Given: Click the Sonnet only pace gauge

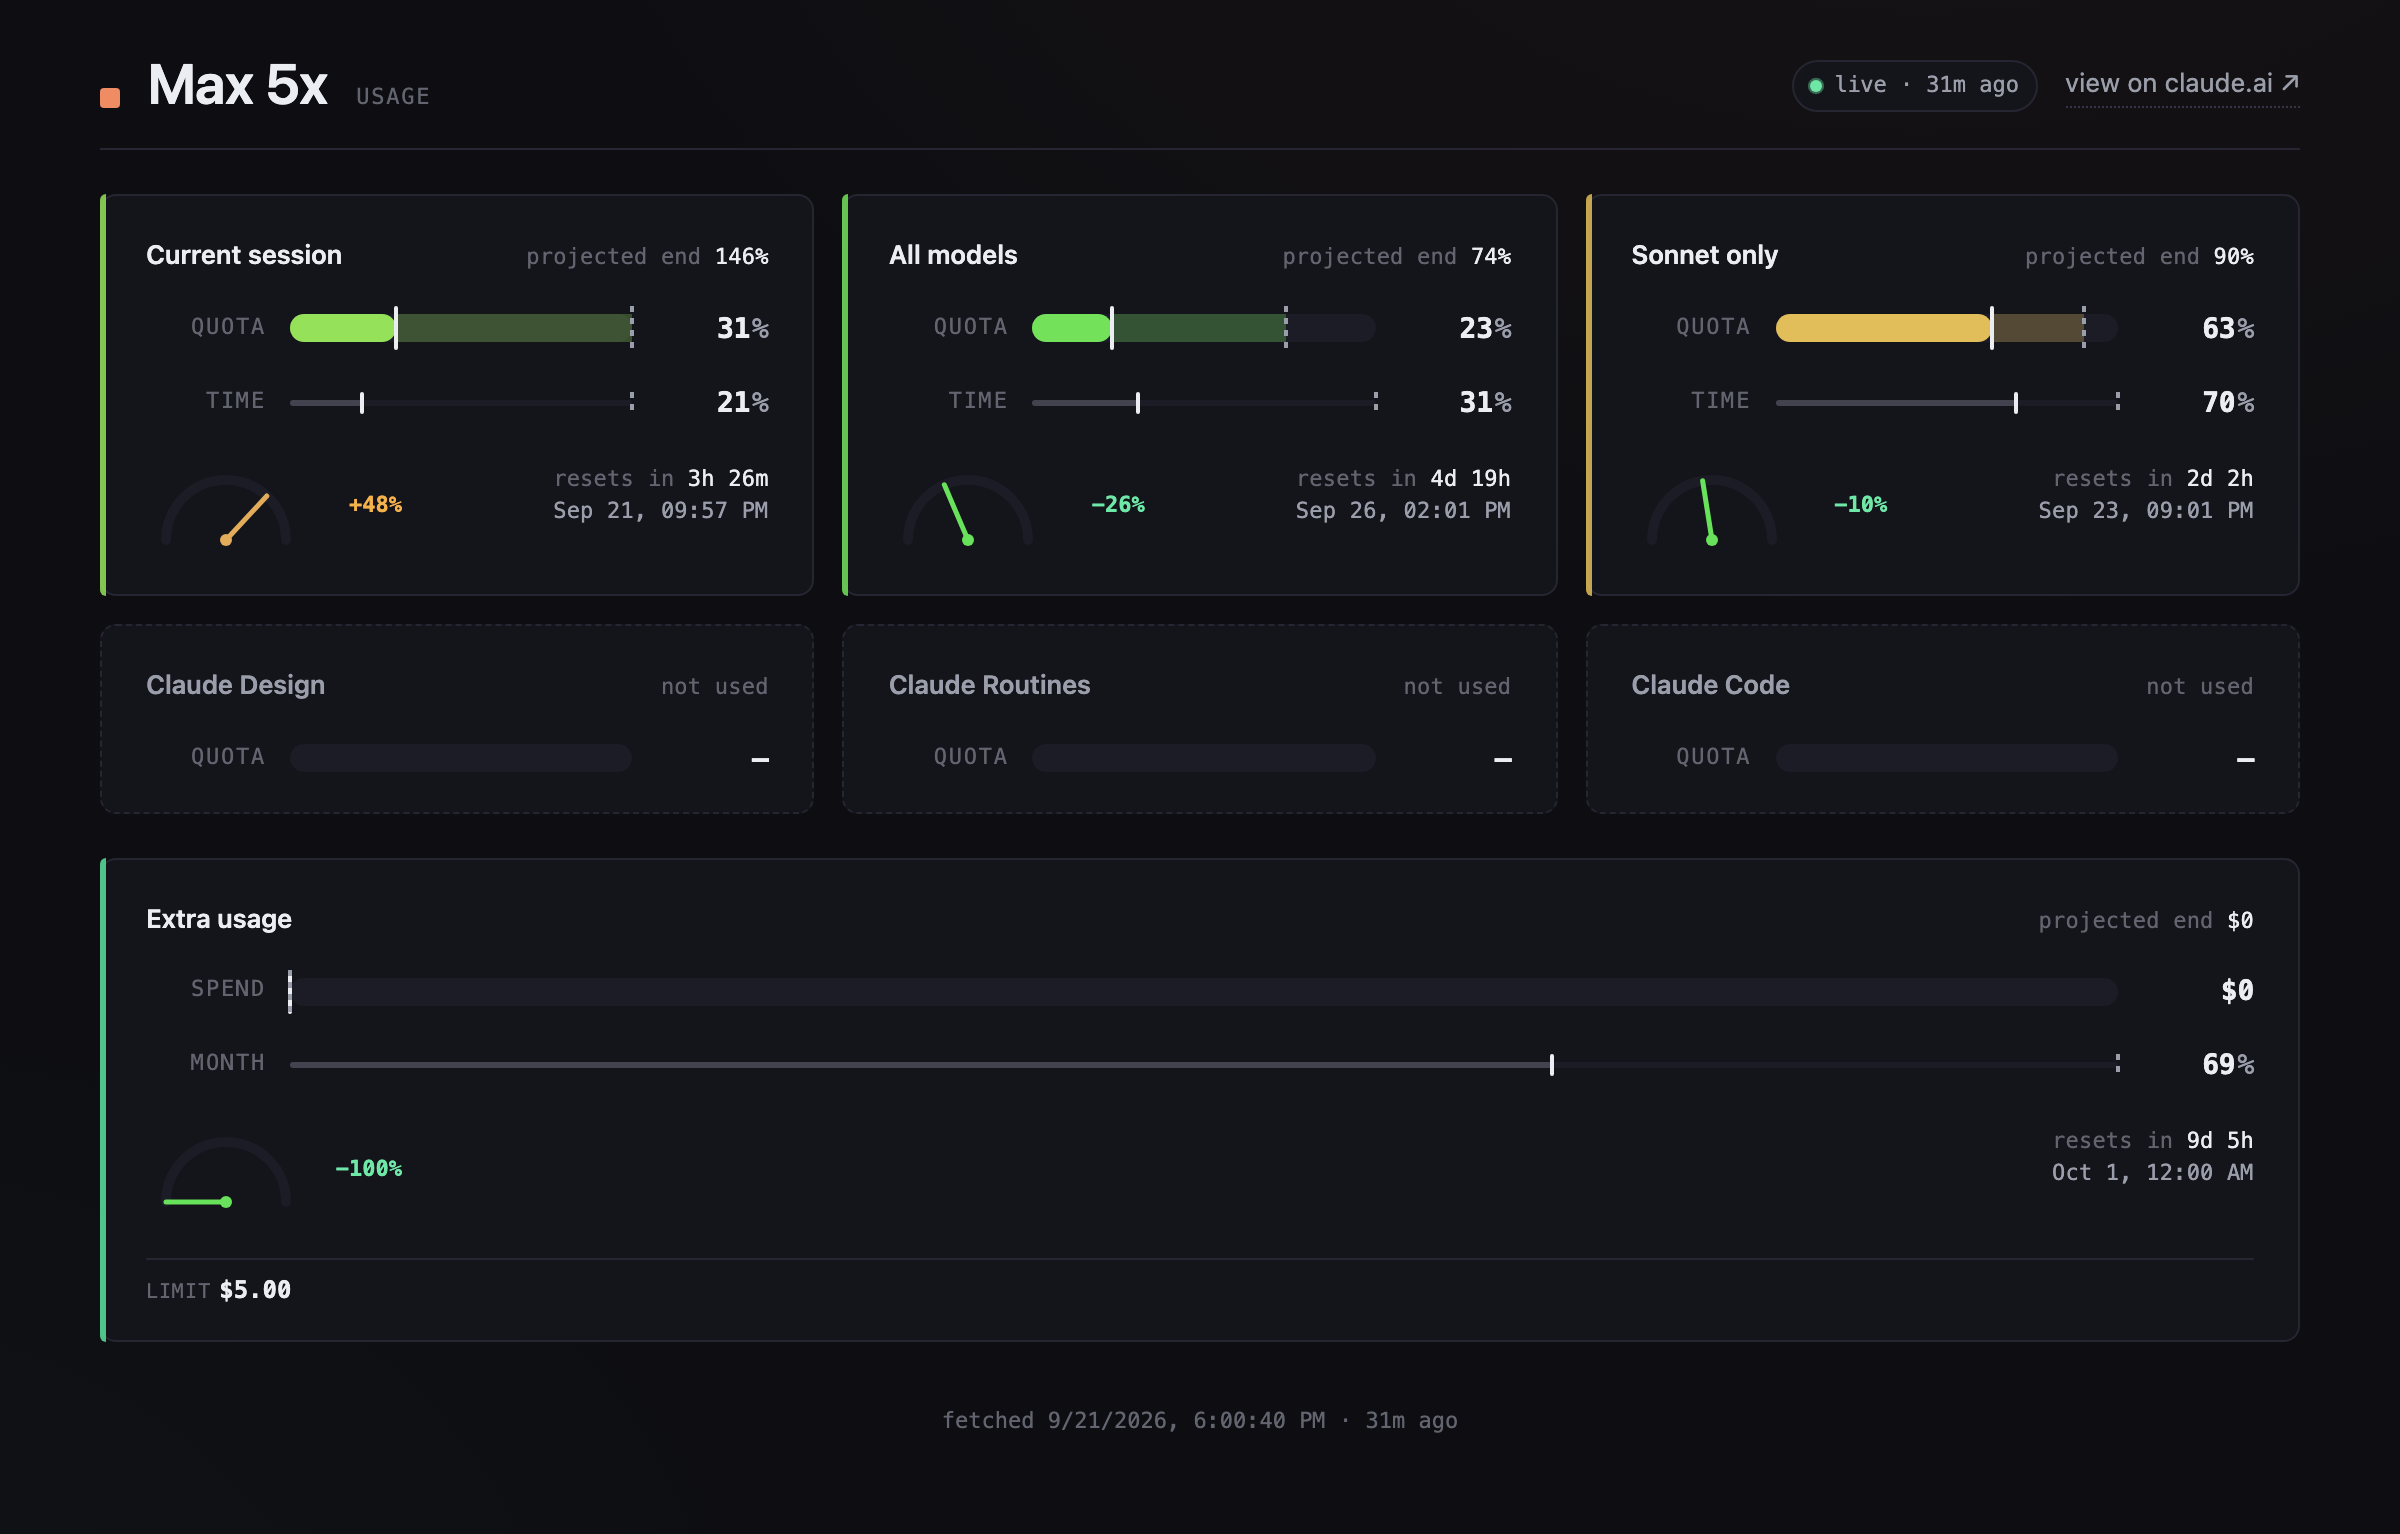Looking at the screenshot, I should [x=1712, y=509].
